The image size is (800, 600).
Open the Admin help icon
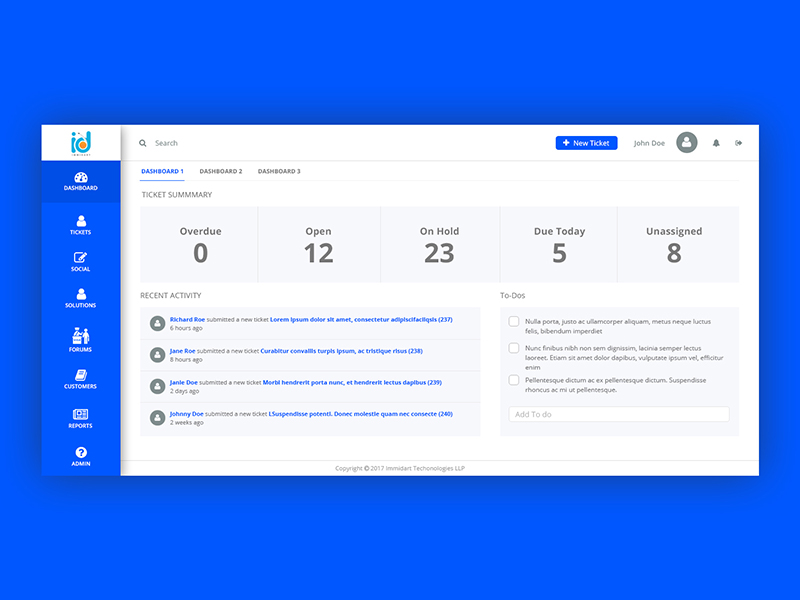[x=81, y=453]
